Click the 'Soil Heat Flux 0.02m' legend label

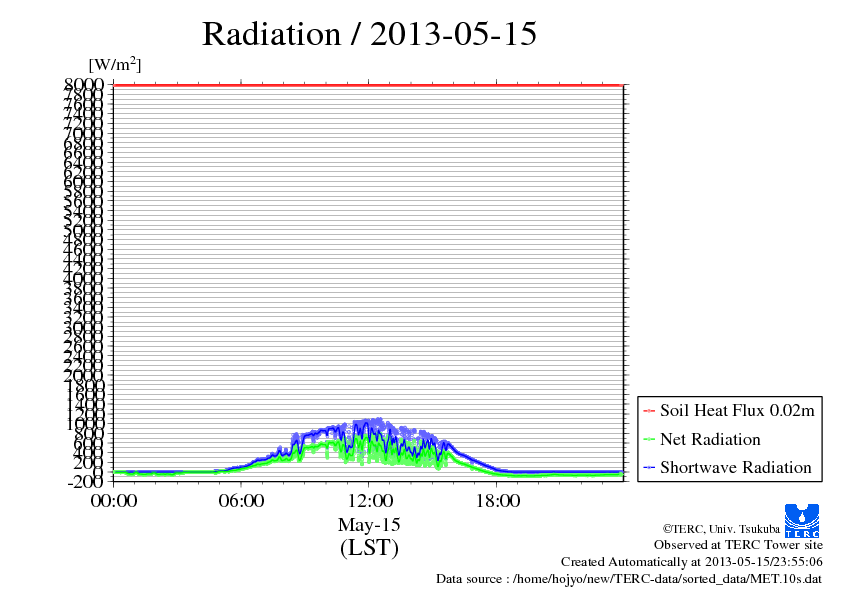pos(737,411)
